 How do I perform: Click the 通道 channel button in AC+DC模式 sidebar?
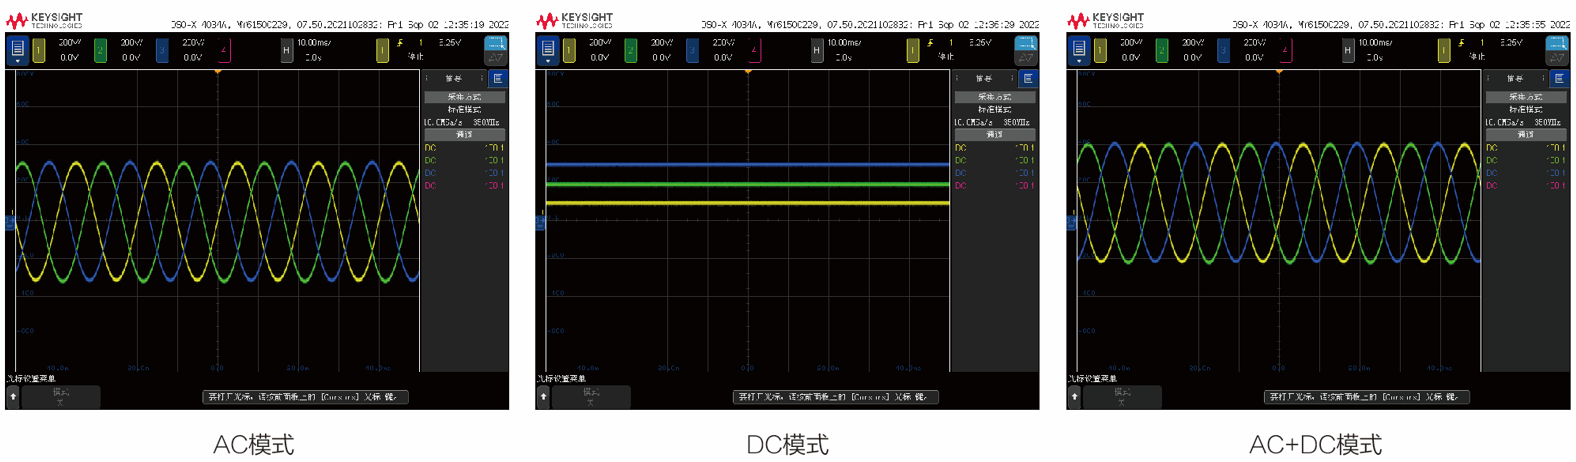click(x=1525, y=134)
